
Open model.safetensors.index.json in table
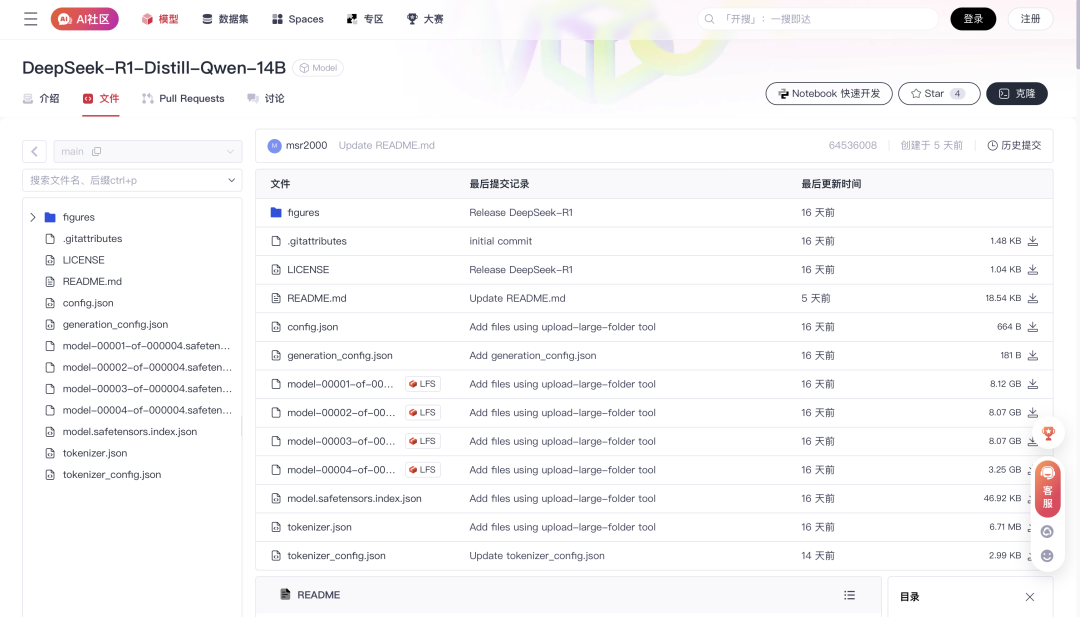point(354,499)
